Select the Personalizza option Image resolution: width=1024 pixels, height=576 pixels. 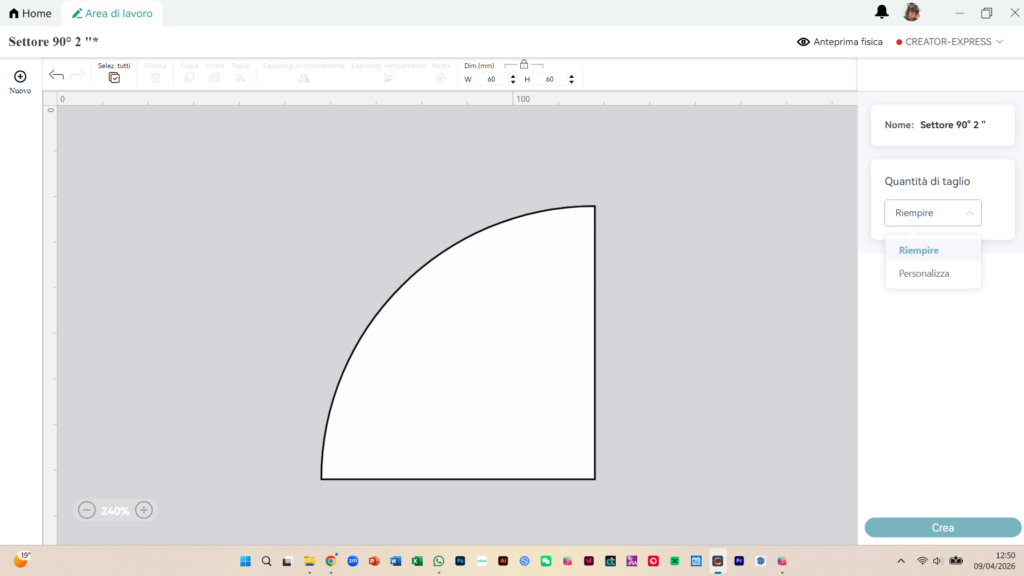pos(924,273)
